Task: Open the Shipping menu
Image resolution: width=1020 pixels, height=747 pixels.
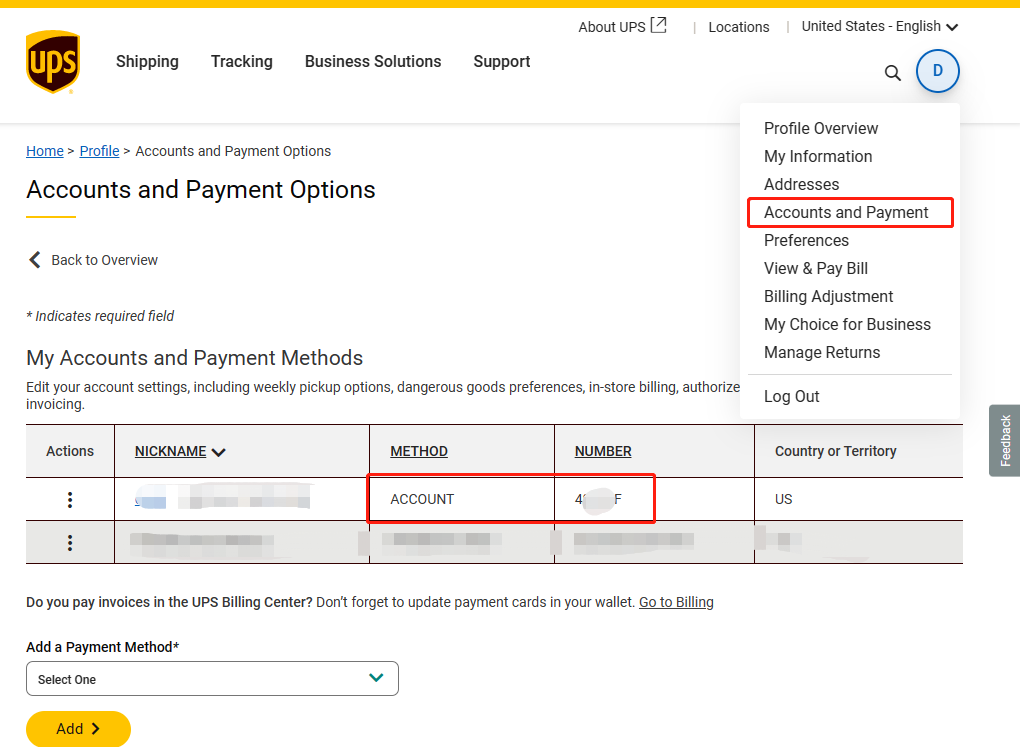Action: pyautogui.click(x=147, y=61)
